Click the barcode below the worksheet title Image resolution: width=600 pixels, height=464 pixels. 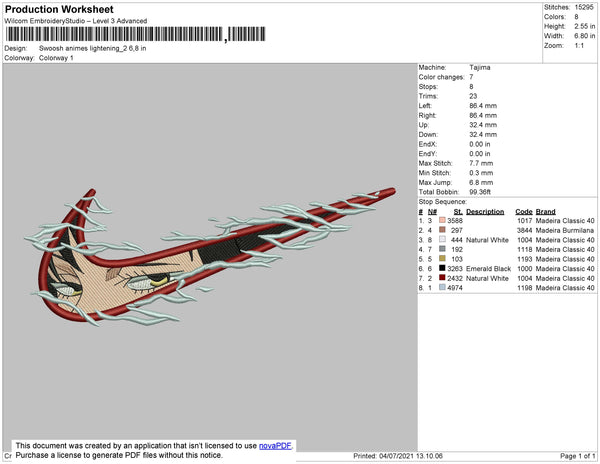point(135,34)
